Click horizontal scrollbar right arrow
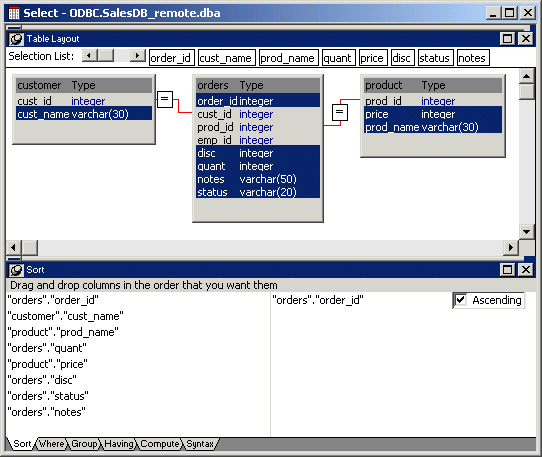The height and width of the screenshot is (457, 542). tap(511, 248)
